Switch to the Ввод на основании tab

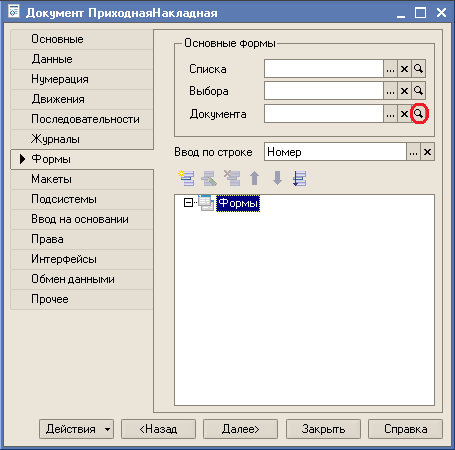click(82, 219)
